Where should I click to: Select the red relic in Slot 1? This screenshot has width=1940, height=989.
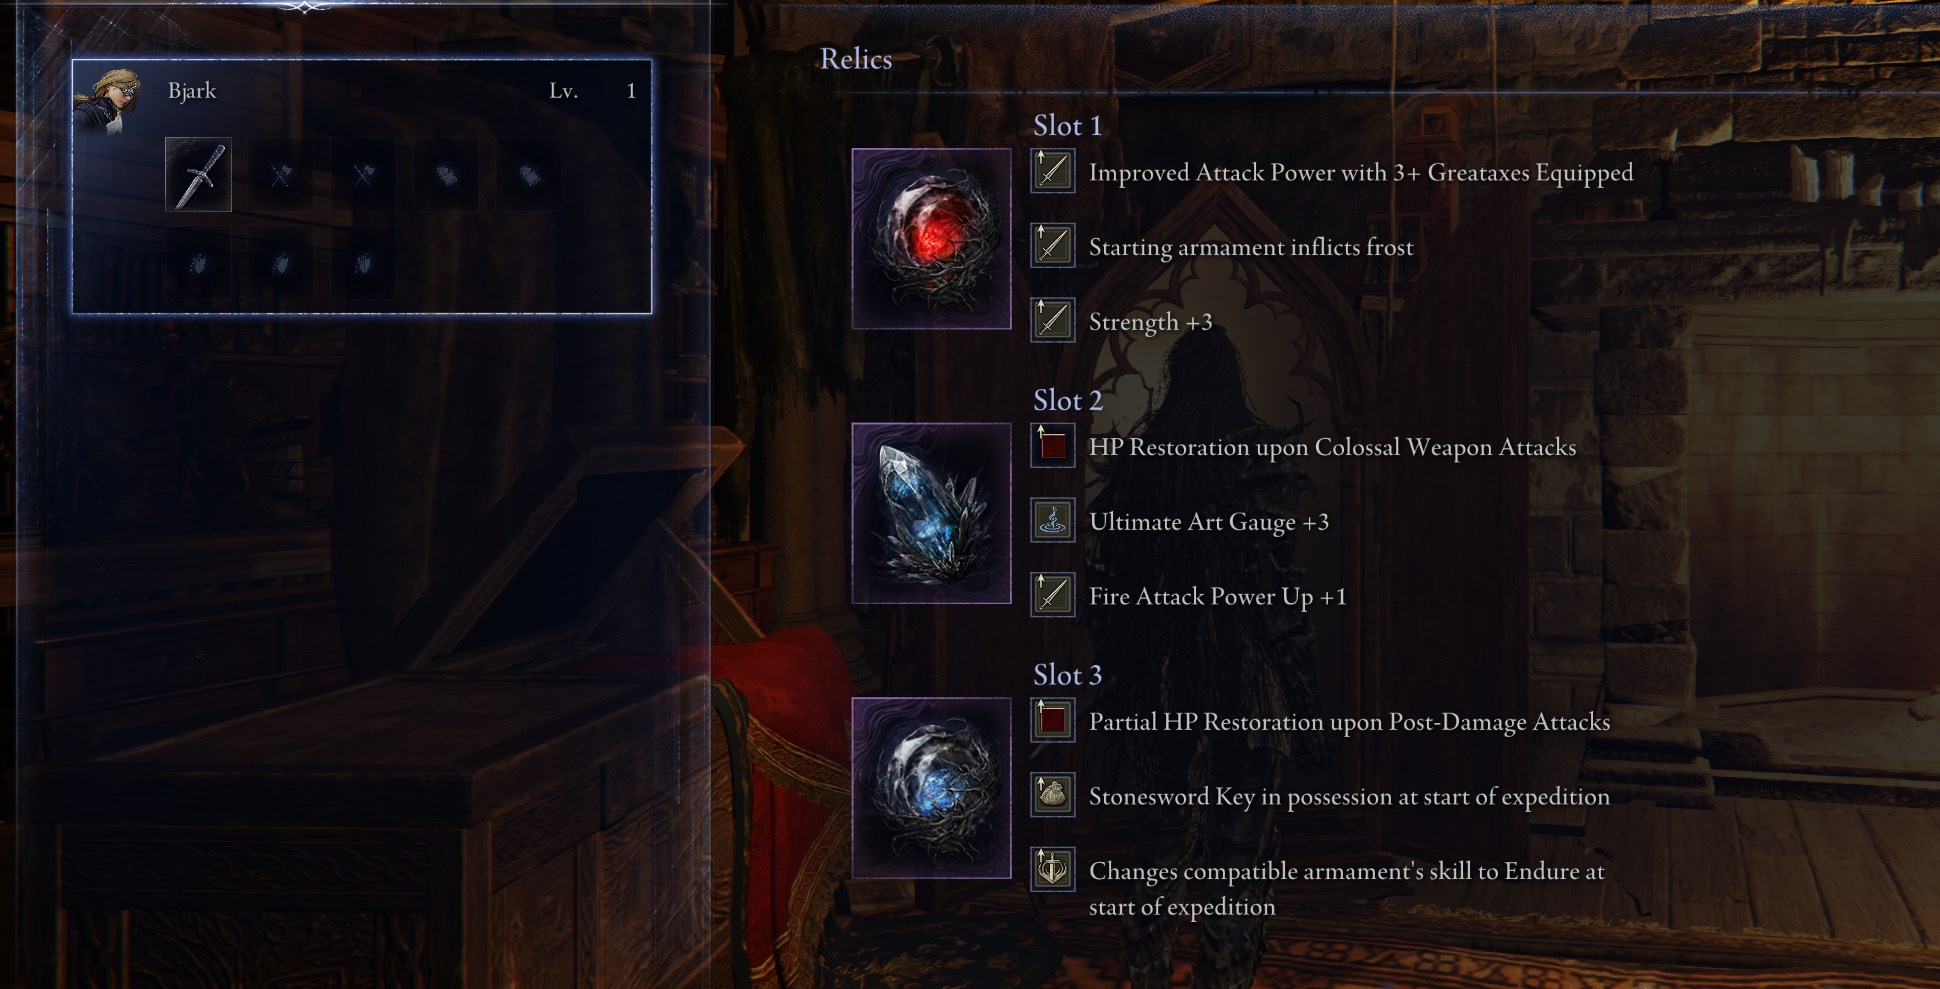(931, 239)
